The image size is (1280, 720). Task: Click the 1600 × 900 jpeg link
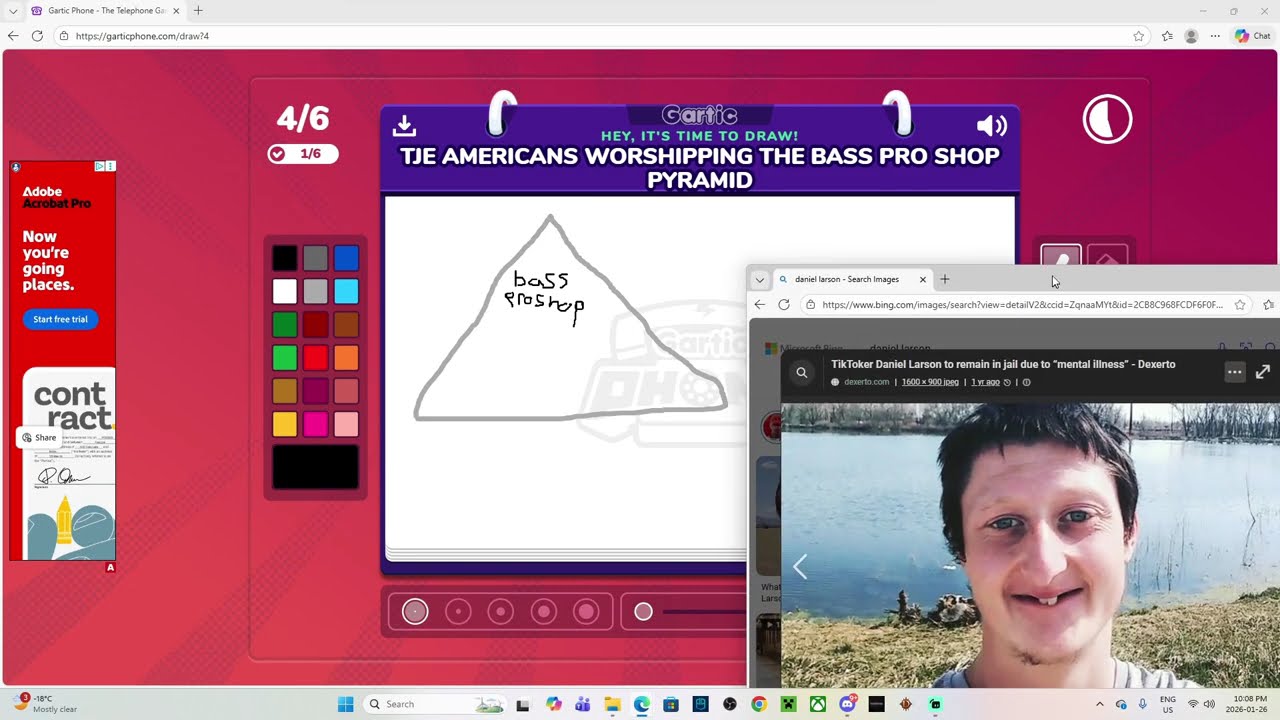pyautogui.click(x=930, y=382)
